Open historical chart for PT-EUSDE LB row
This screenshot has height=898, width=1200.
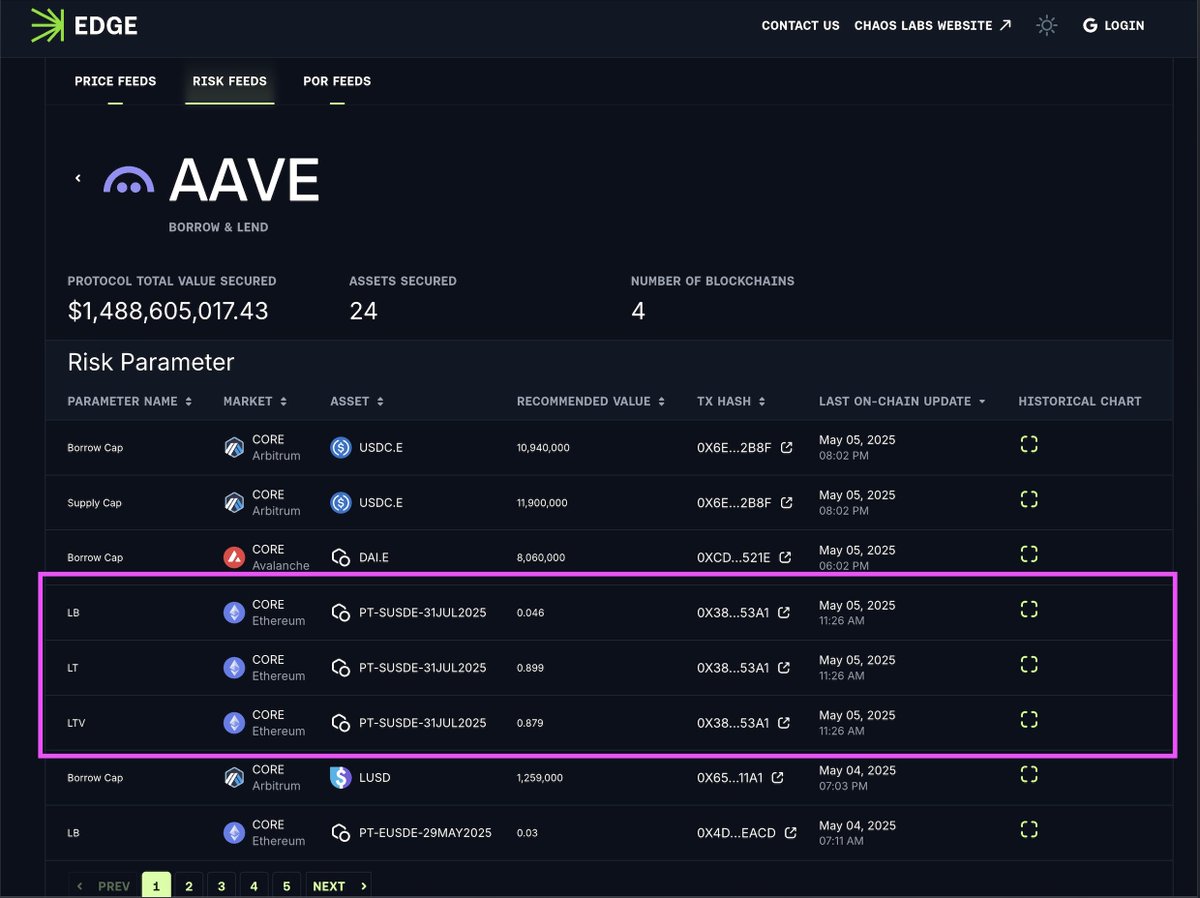click(1029, 829)
